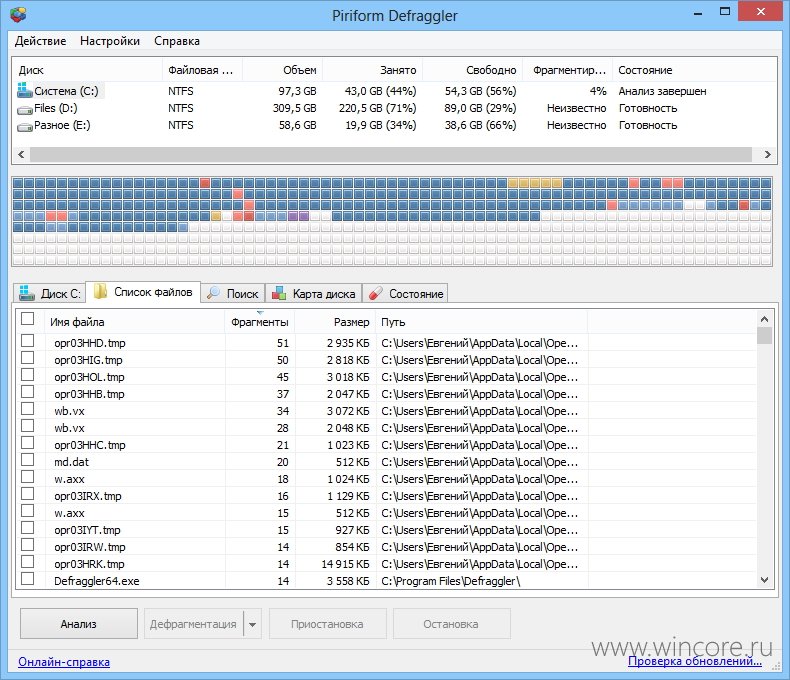This screenshot has height=680, width=790.
Task: Open the Онлайн-справка link
Action: pos(64,662)
